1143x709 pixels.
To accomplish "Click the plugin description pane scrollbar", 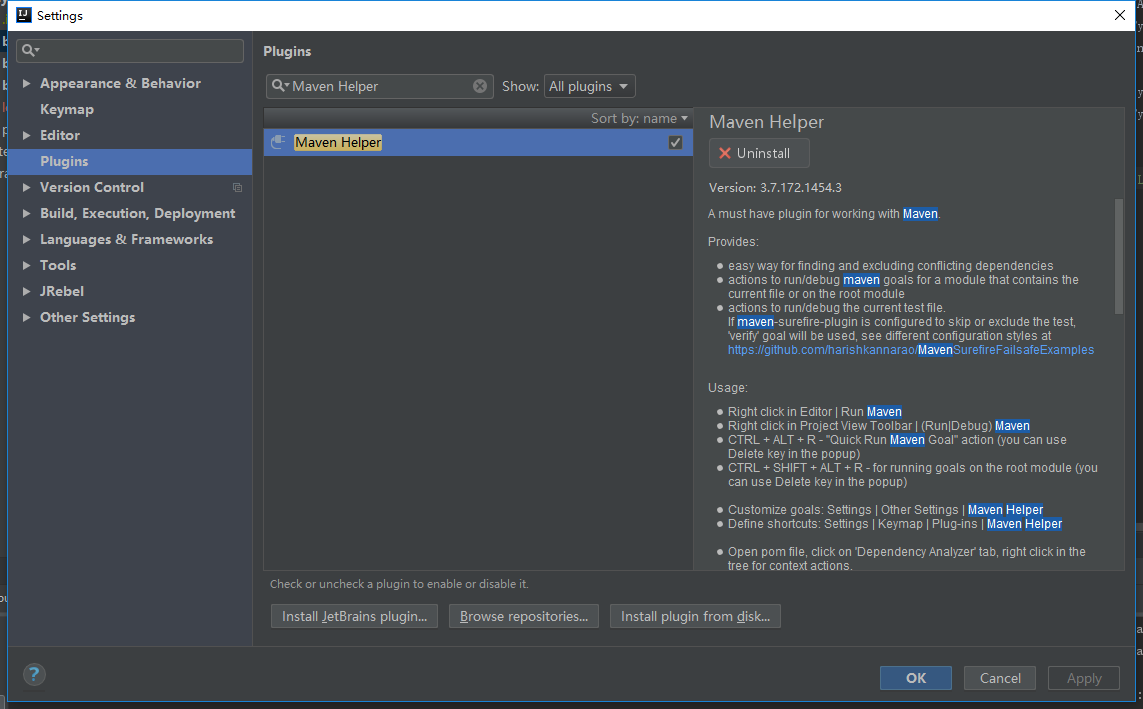I will point(1119,258).
